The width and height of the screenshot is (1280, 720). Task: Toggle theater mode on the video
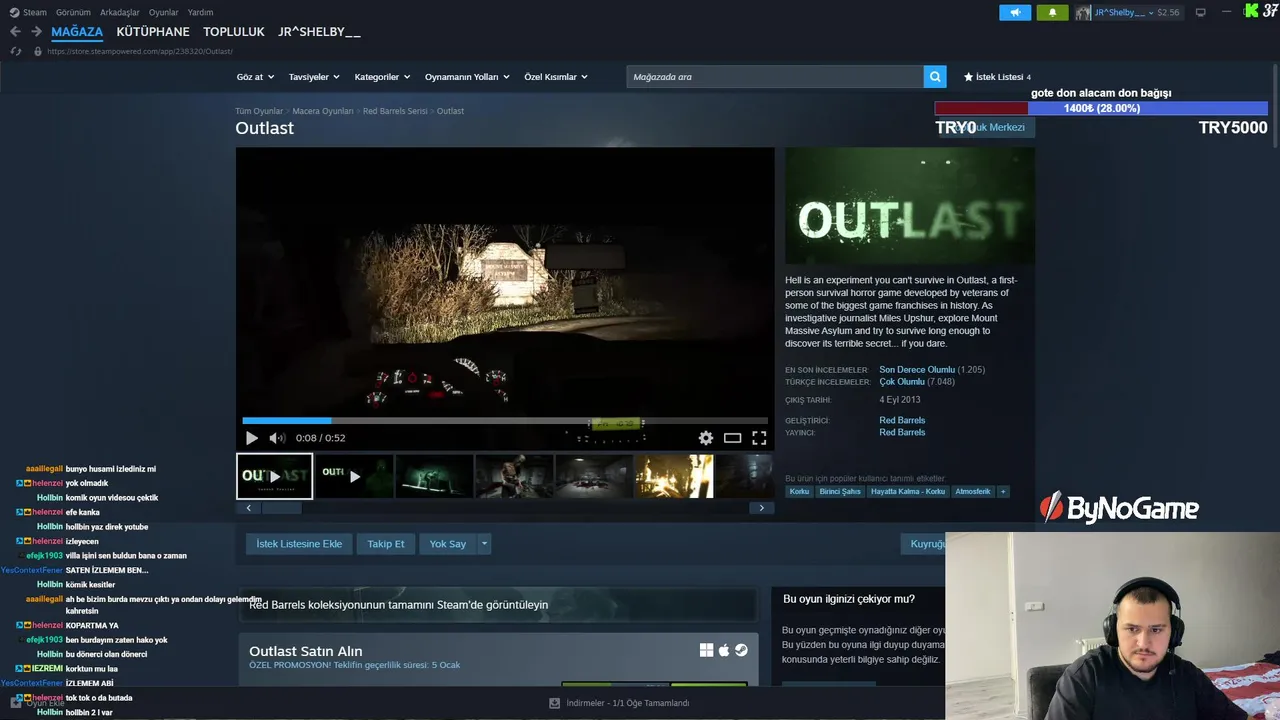[732, 438]
